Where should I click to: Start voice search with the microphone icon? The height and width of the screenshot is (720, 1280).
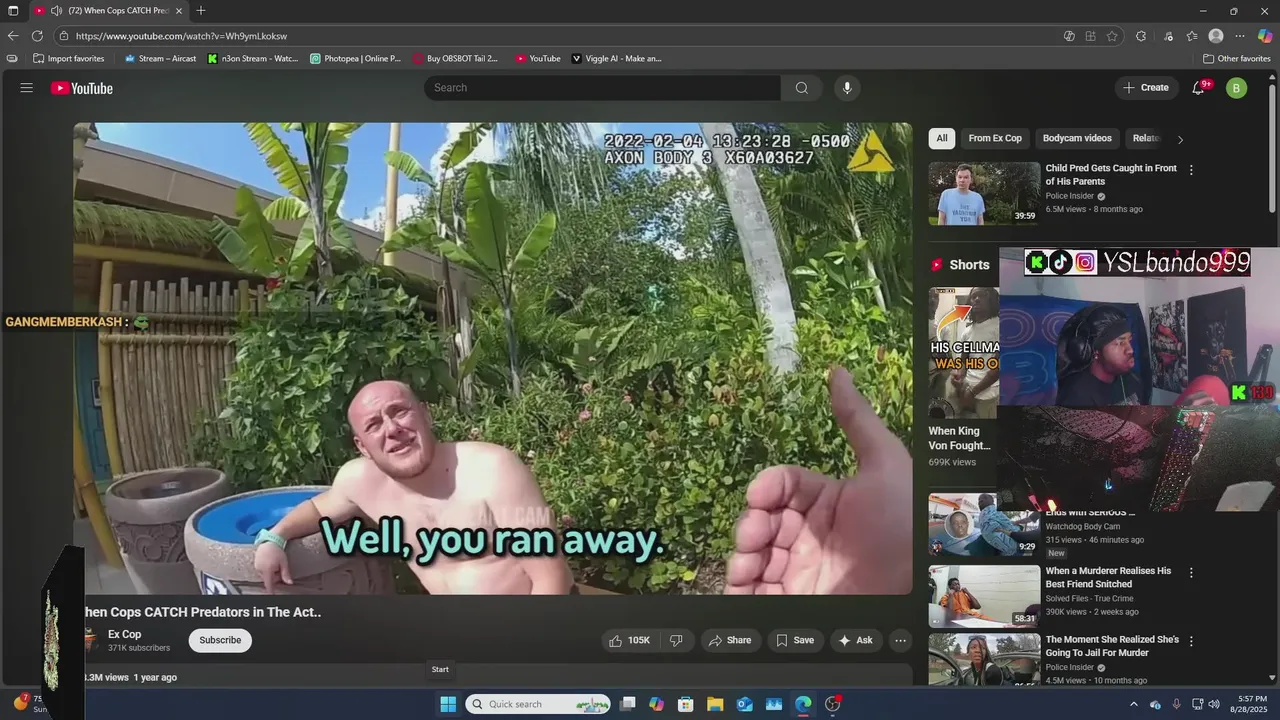pos(847,88)
